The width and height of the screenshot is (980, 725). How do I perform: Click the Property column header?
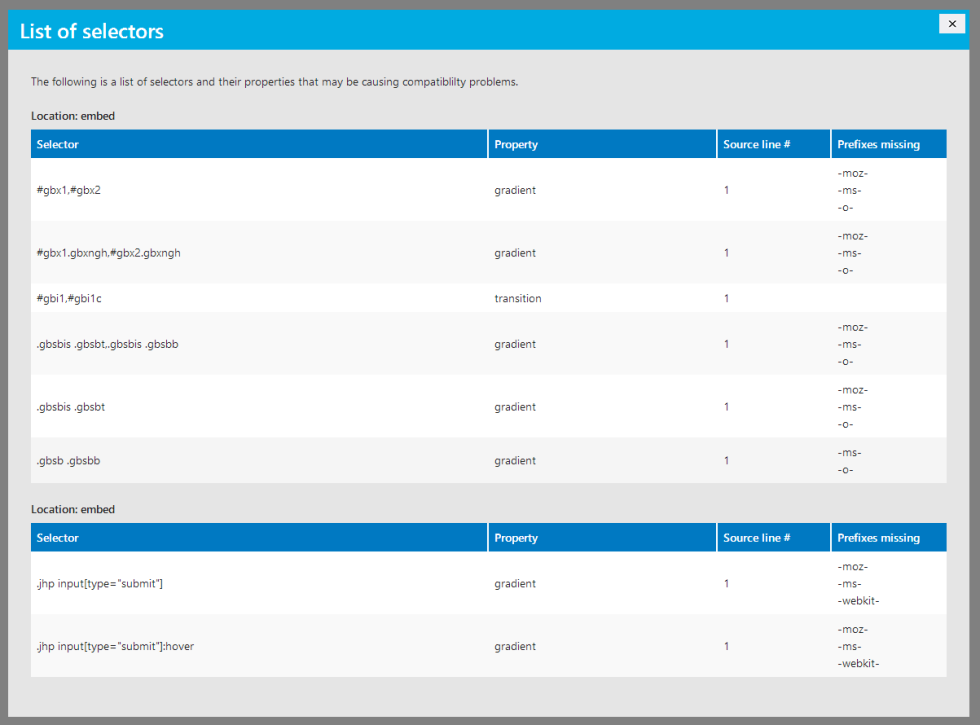pyautogui.click(x=516, y=143)
